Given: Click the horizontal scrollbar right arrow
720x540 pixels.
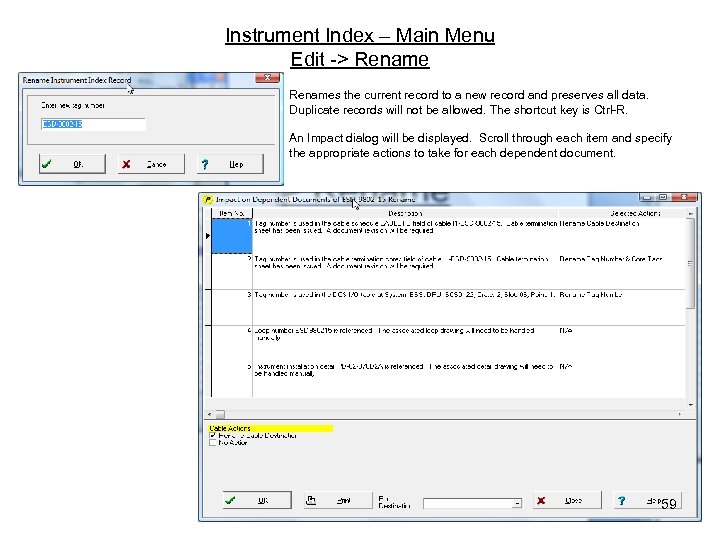Looking at the screenshot, I should (680, 414).
